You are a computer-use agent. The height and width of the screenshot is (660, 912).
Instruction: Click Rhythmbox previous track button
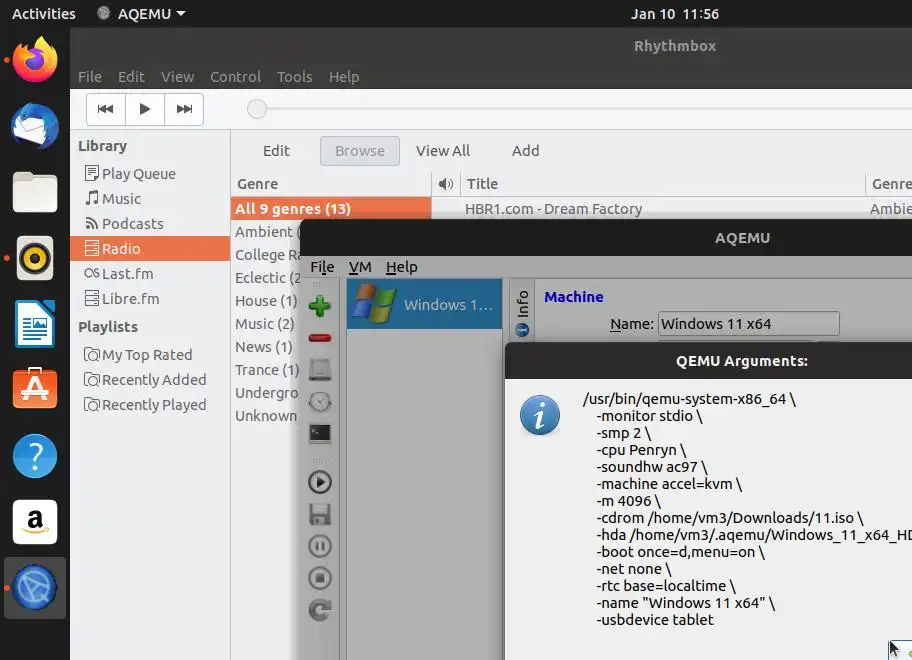106,109
